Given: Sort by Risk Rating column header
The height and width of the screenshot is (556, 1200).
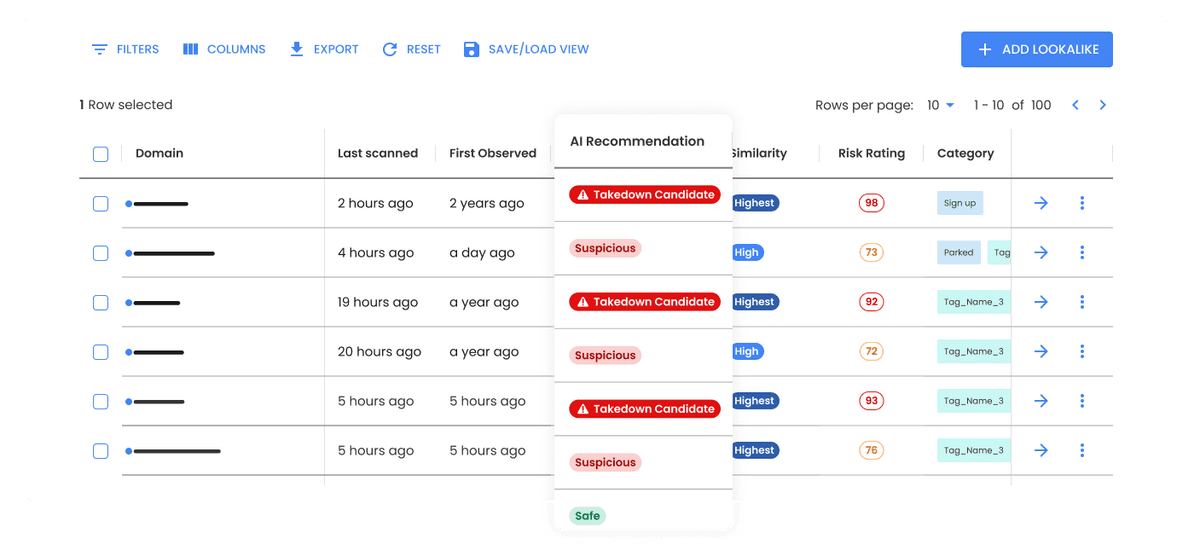Looking at the screenshot, I should (x=871, y=153).
